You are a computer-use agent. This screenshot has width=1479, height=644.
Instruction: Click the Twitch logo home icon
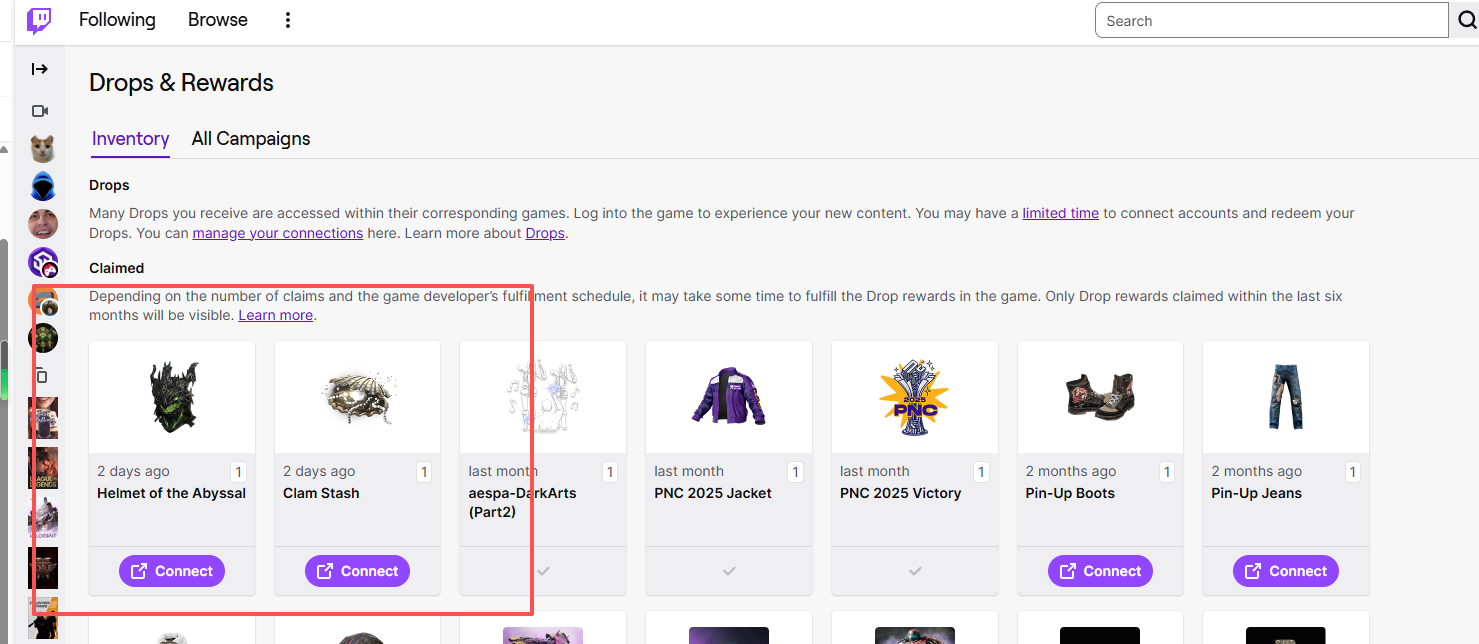coord(39,21)
